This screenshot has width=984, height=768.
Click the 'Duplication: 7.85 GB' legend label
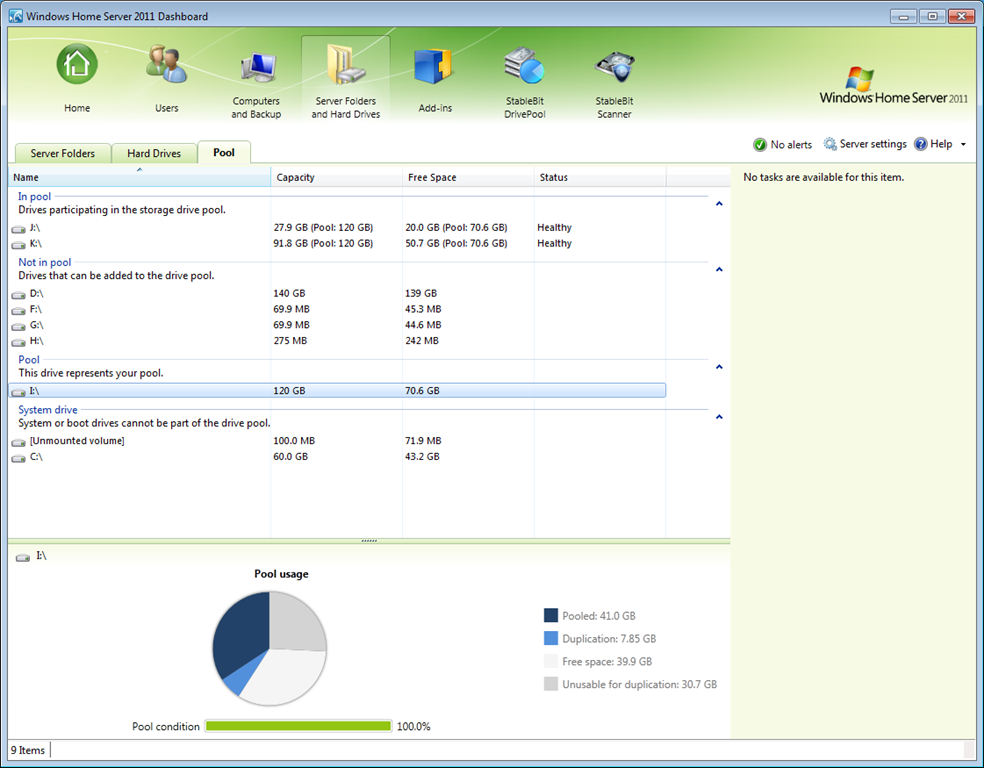pos(609,639)
